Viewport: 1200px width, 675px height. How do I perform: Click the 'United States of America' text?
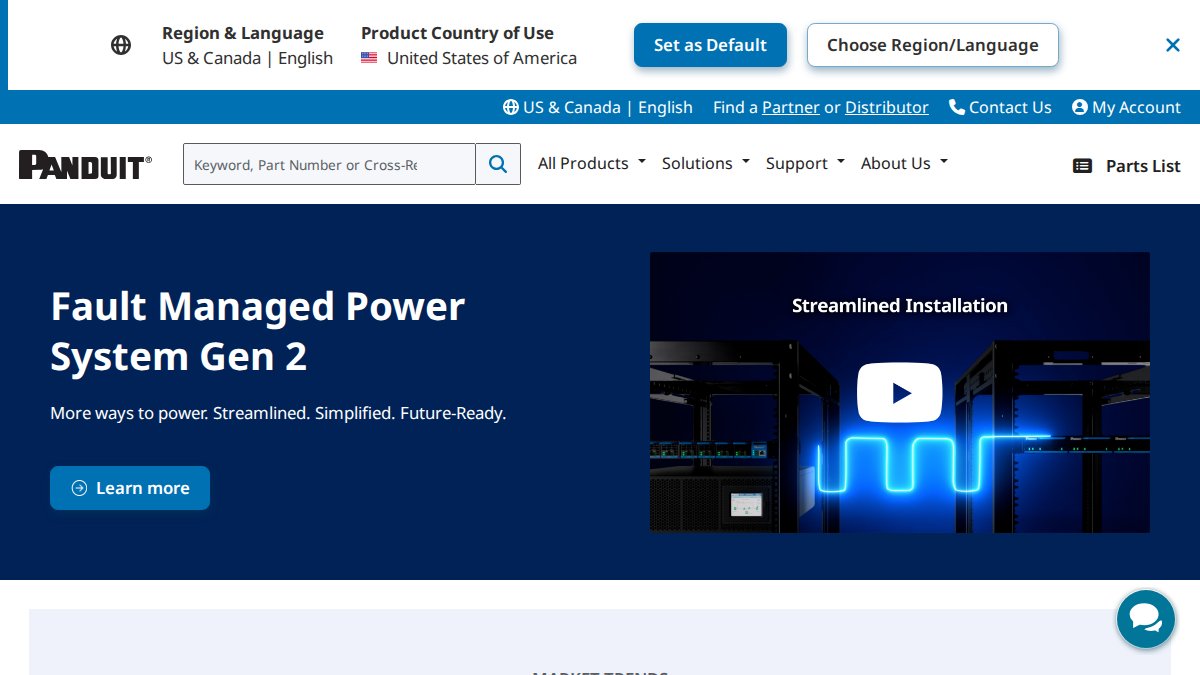(482, 58)
